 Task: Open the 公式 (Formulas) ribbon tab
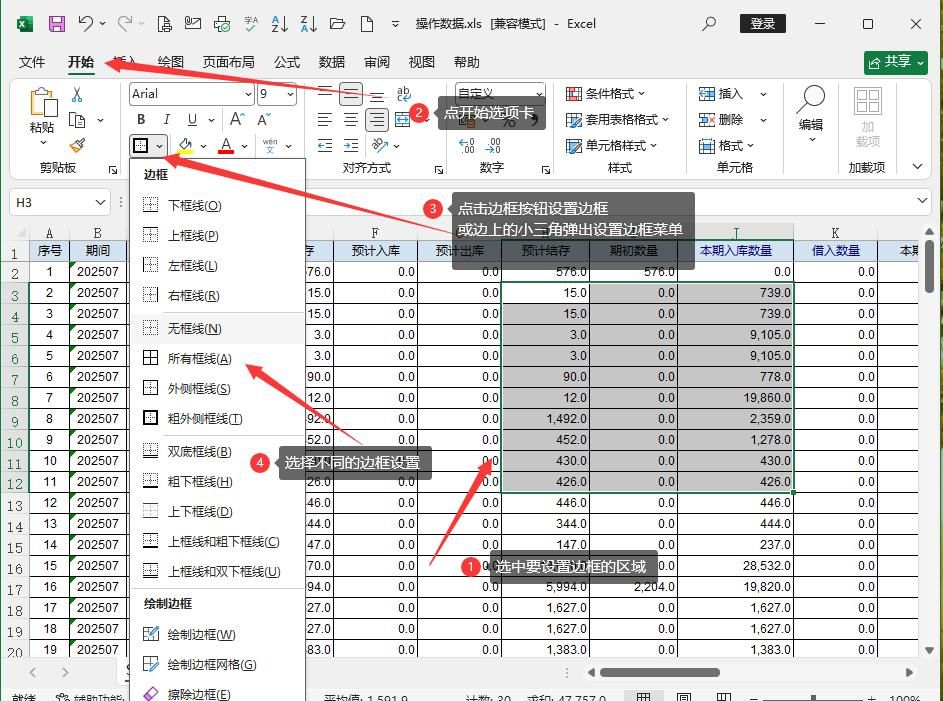pyautogui.click(x=287, y=62)
